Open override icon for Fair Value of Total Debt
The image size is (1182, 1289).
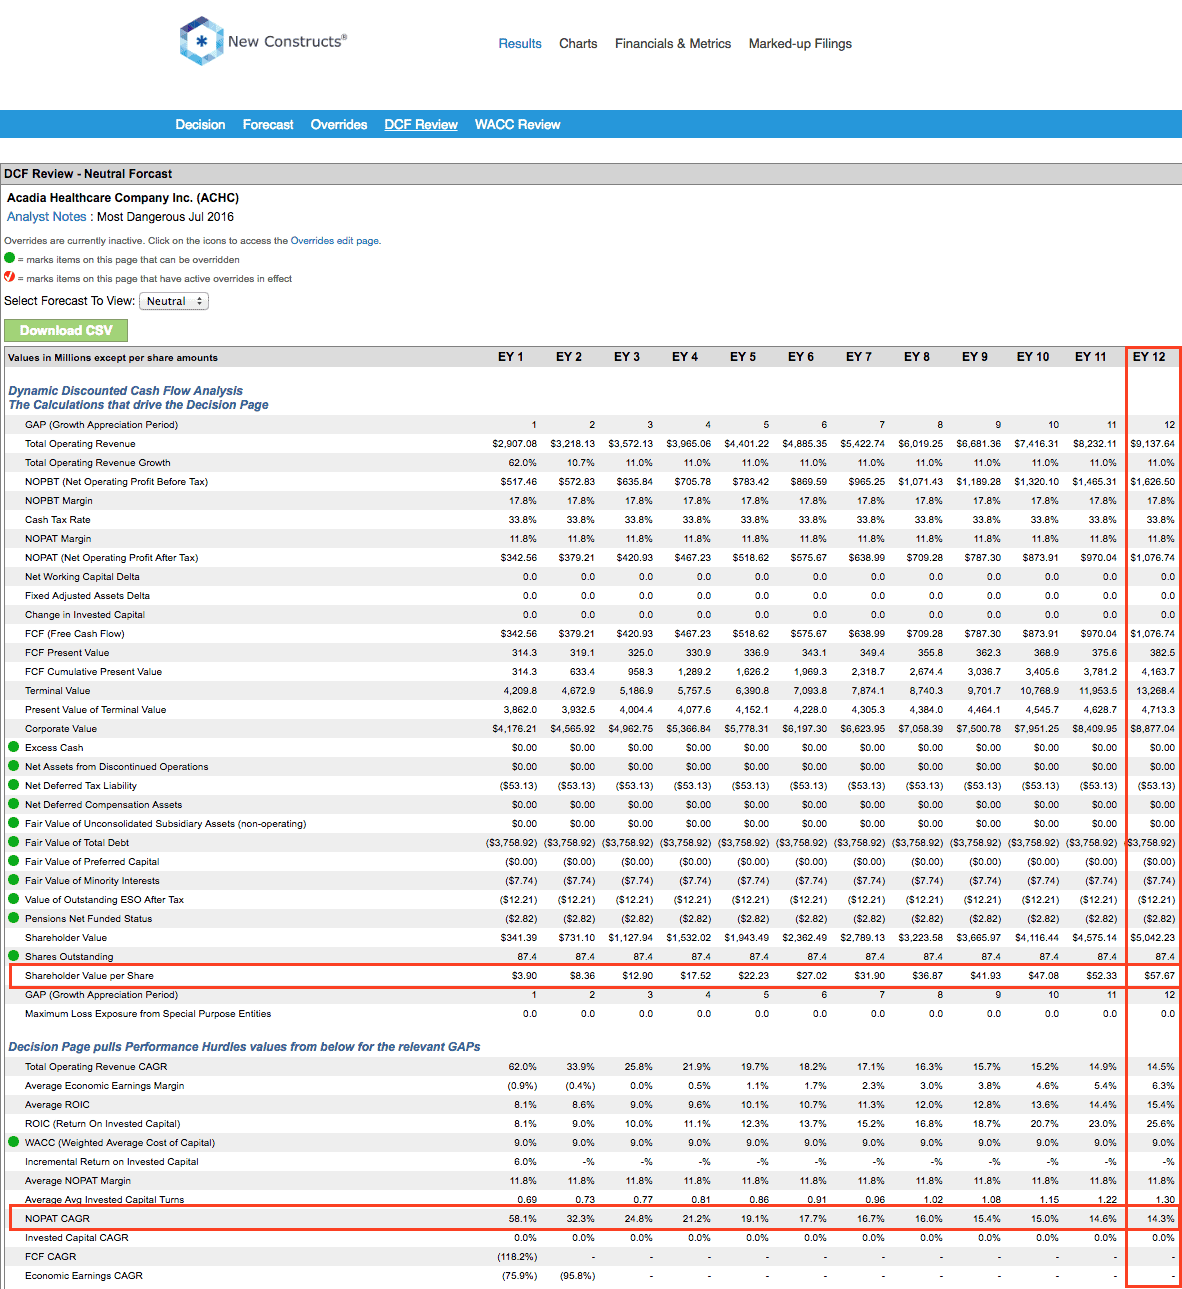(14, 842)
